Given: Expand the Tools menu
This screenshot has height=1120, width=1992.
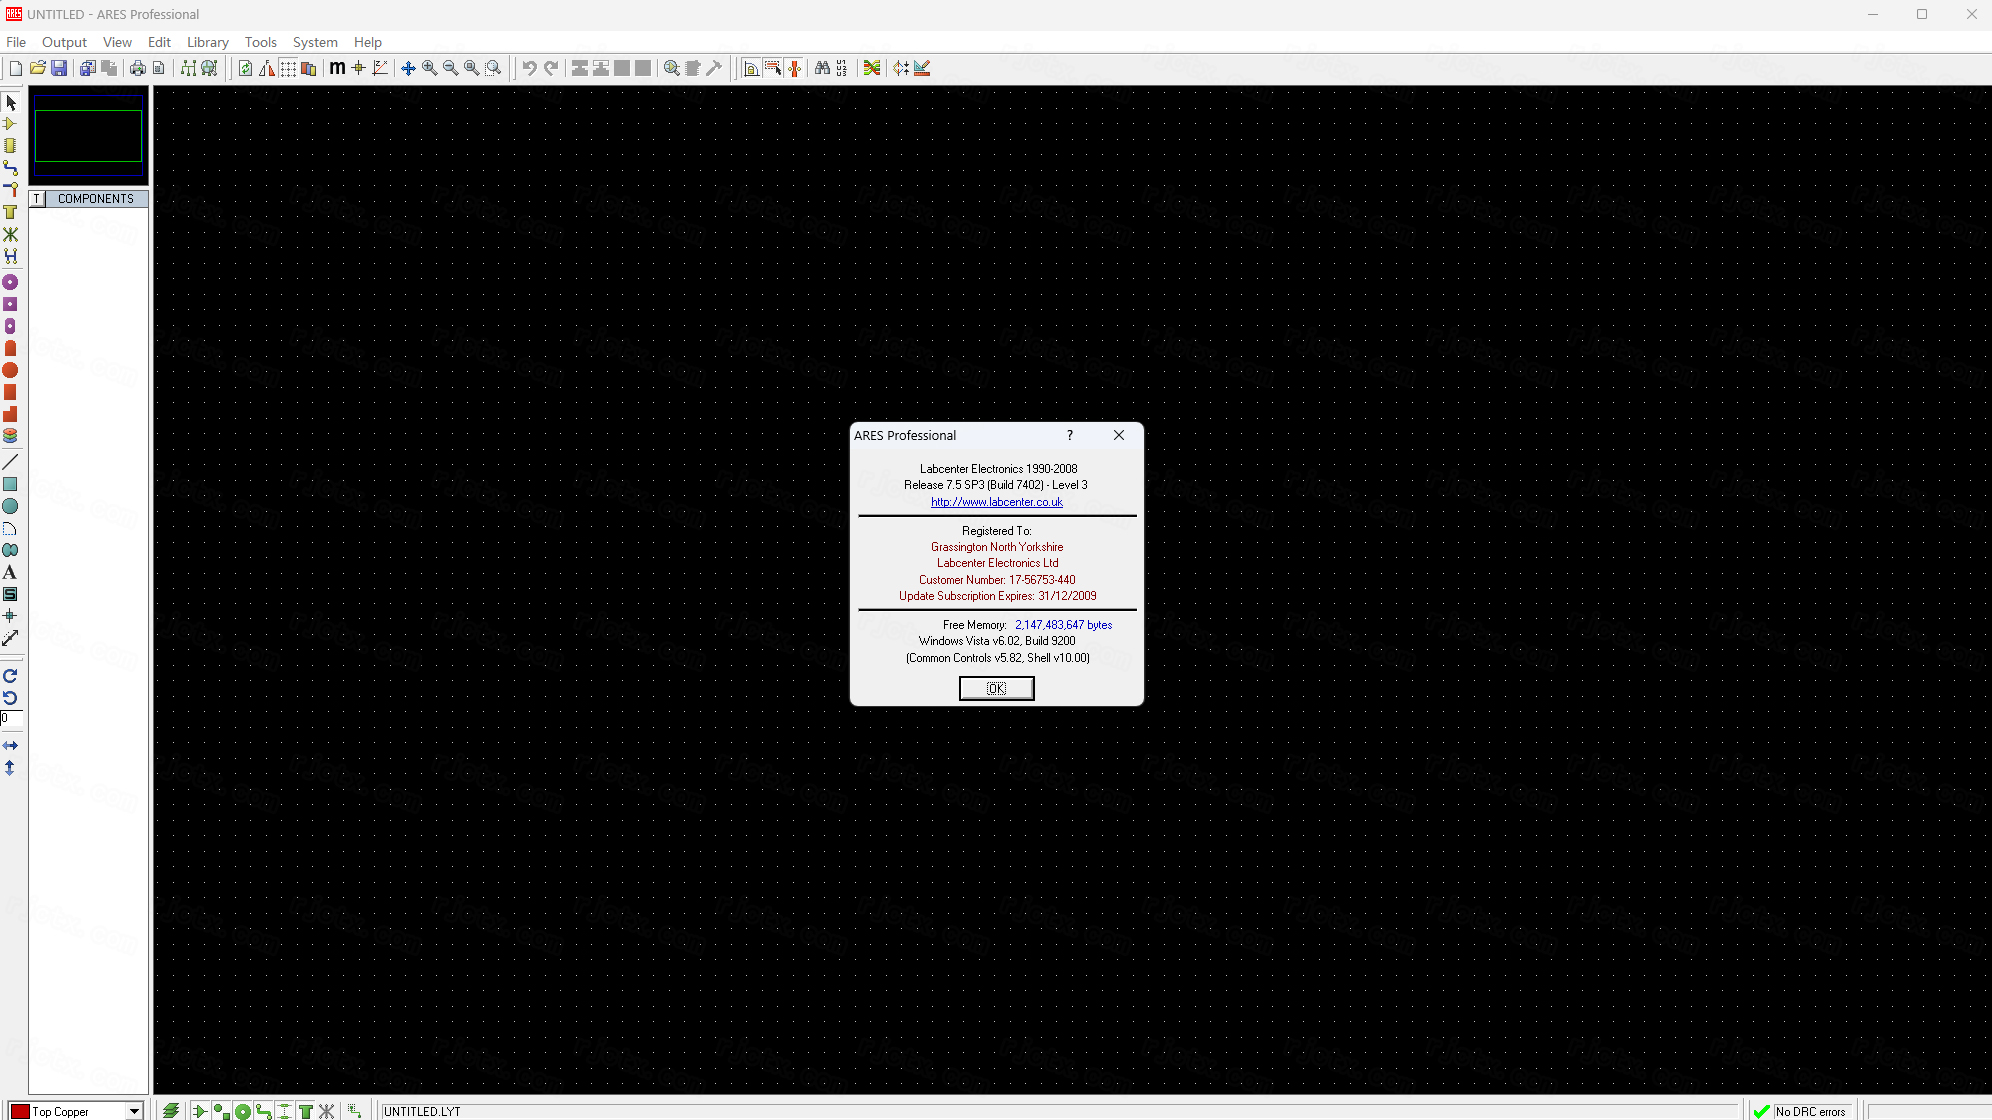Looking at the screenshot, I should coord(260,41).
